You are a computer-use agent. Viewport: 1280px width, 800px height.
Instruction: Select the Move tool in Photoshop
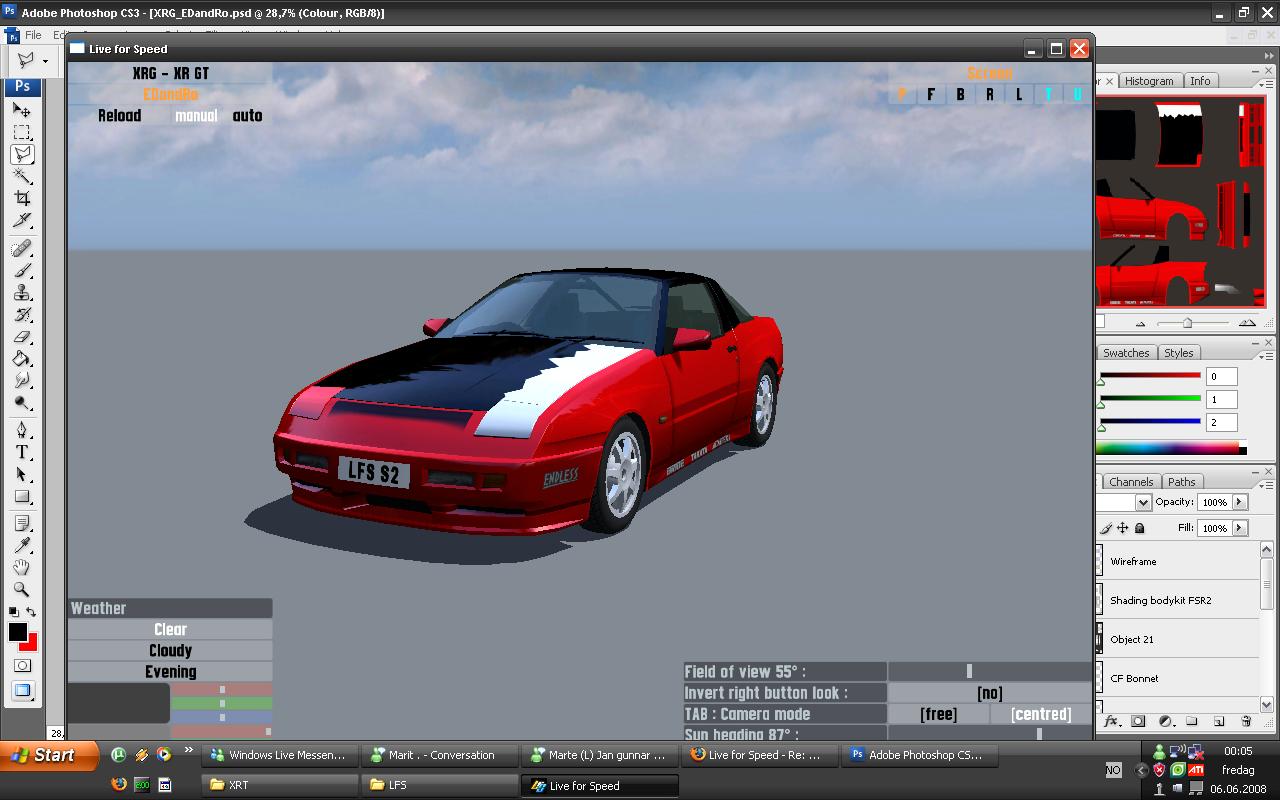22,110
